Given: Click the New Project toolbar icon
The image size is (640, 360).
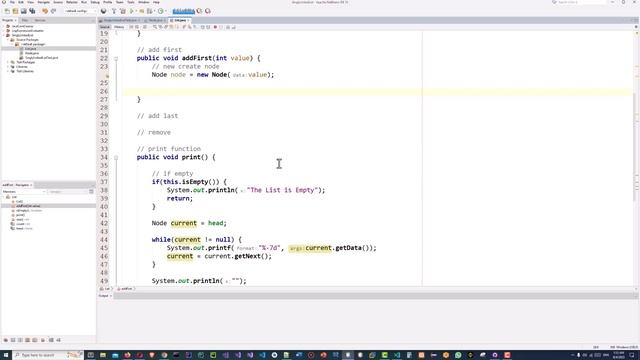Looking at the screenshot, I should 15,11.
